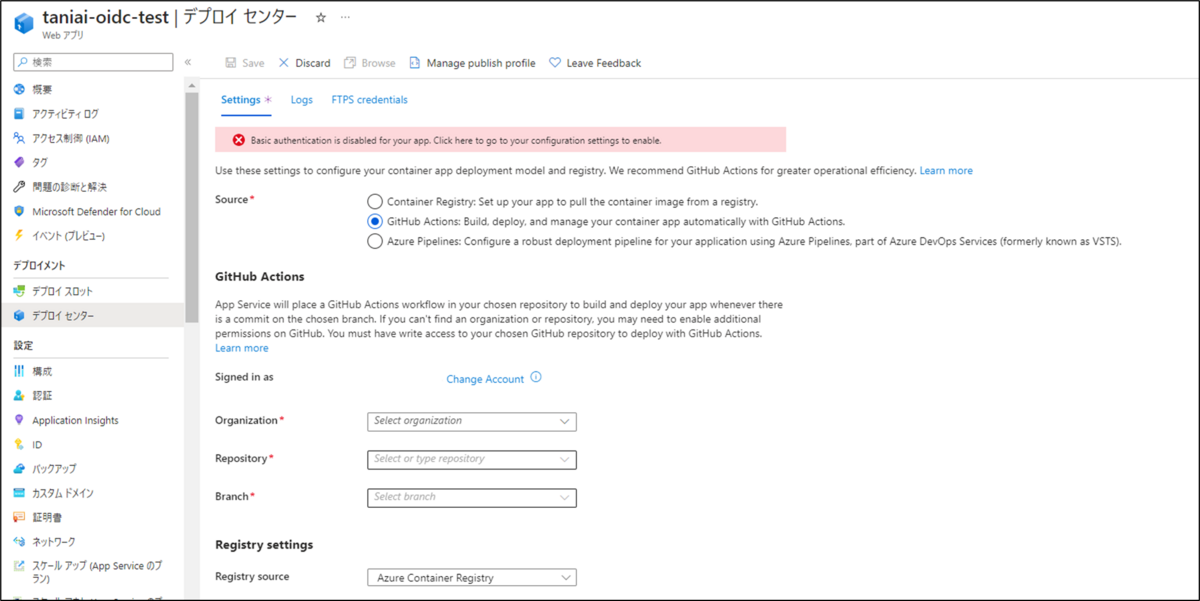Click info icon beside Change Account
The image size is (1200, 601).
536,378
